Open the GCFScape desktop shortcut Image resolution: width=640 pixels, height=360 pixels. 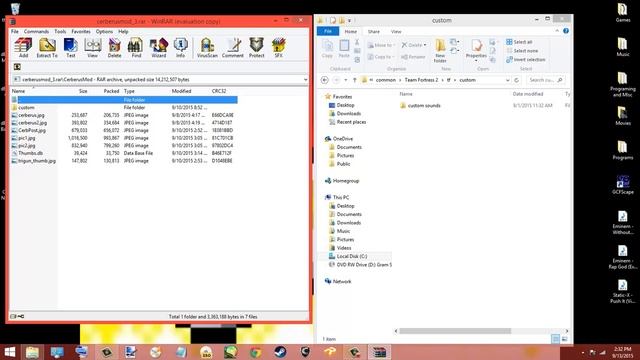tap(622, 184)
